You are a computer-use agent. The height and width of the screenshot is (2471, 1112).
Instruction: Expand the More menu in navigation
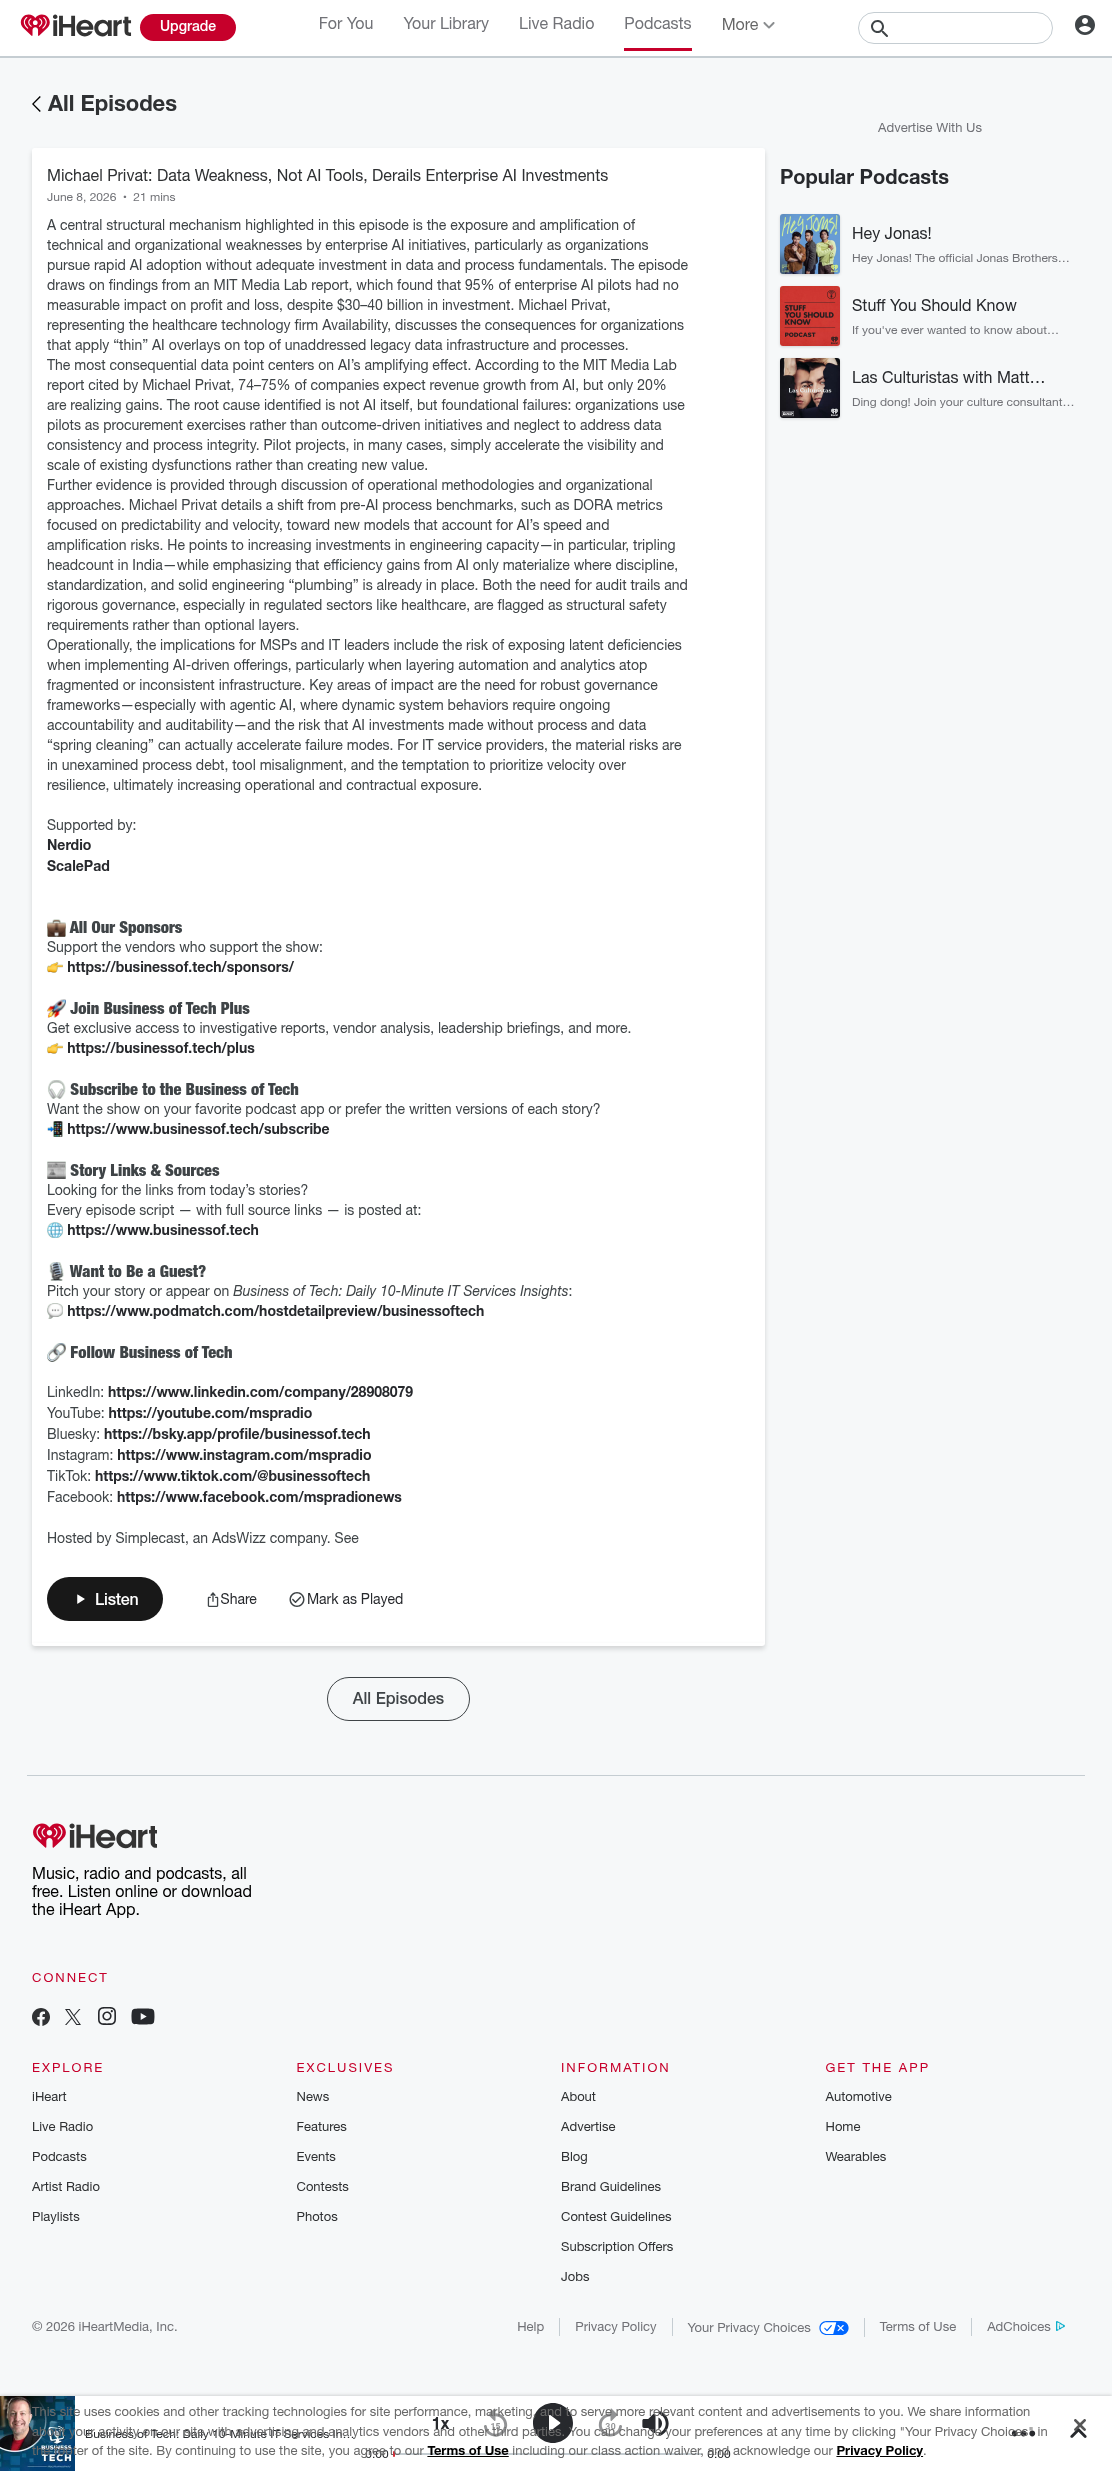748,25
